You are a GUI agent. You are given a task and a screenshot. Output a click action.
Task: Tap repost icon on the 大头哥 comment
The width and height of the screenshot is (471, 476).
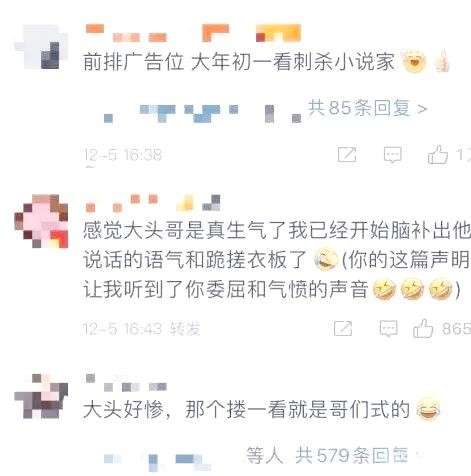point(343,329)
